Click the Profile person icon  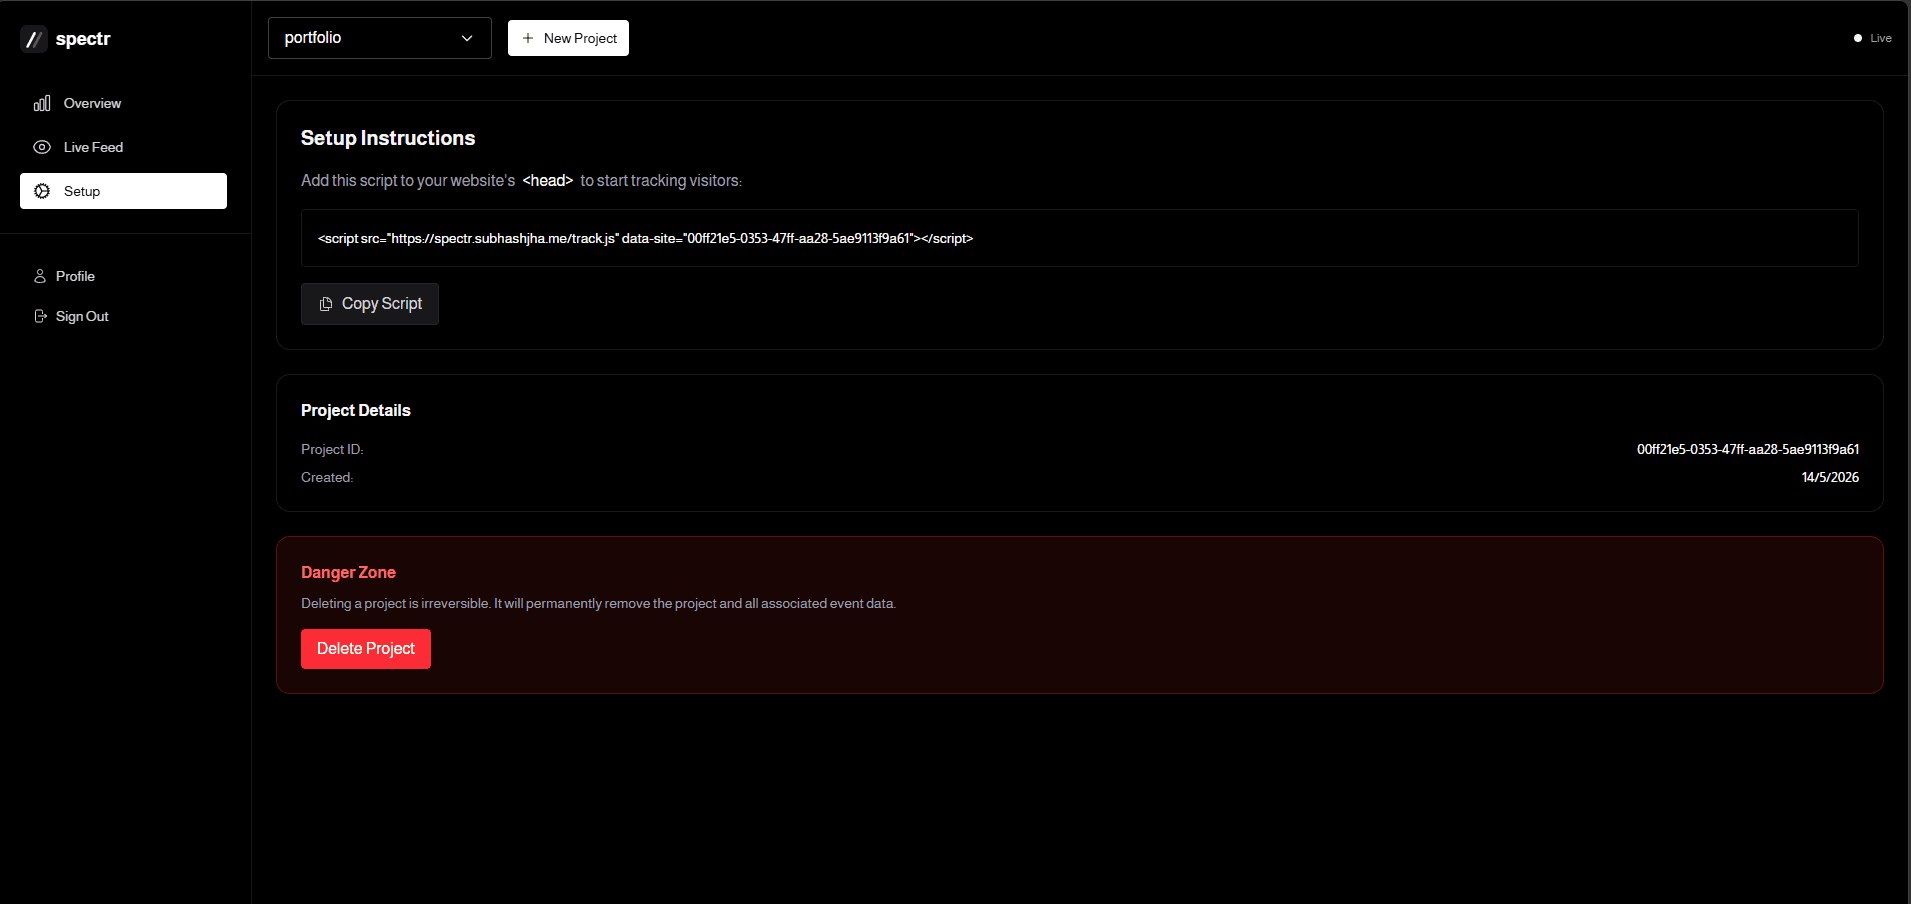[40, 276]
